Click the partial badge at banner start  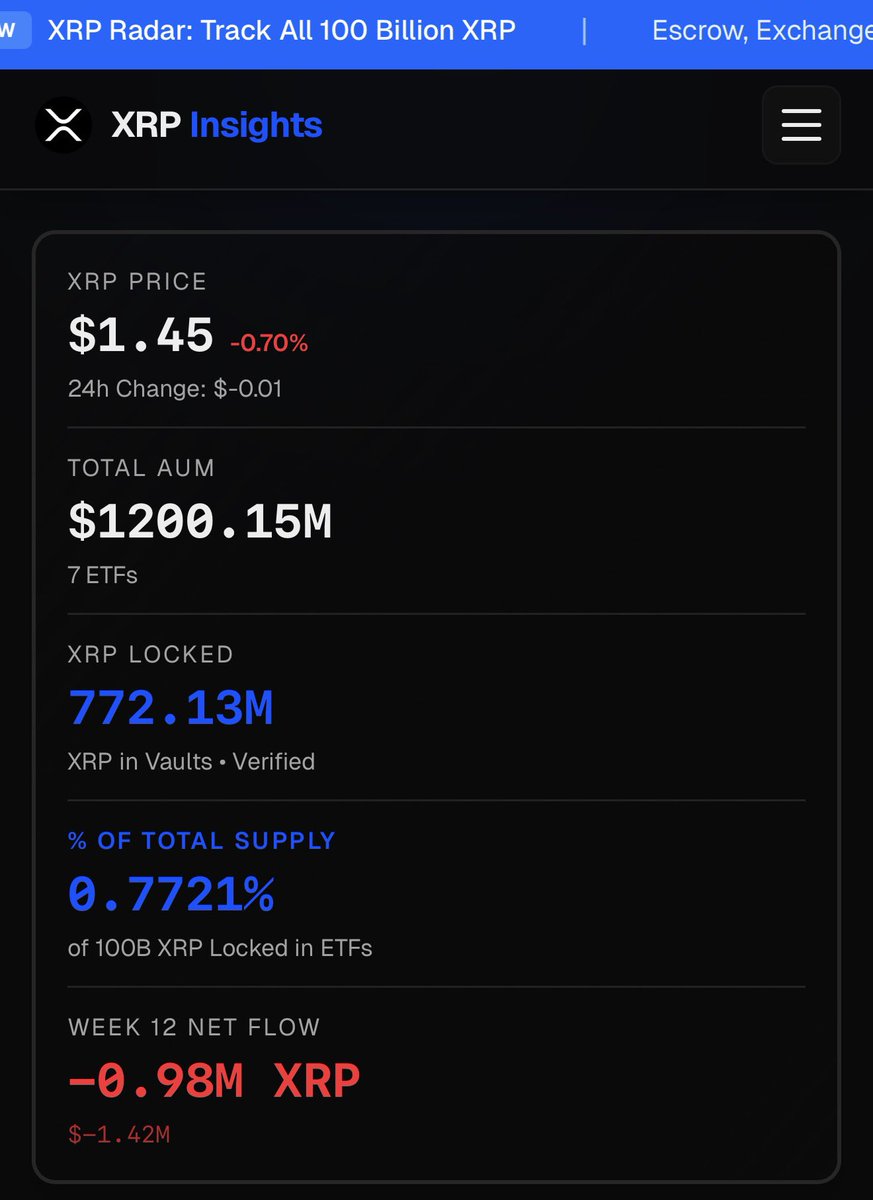(9, 30)
